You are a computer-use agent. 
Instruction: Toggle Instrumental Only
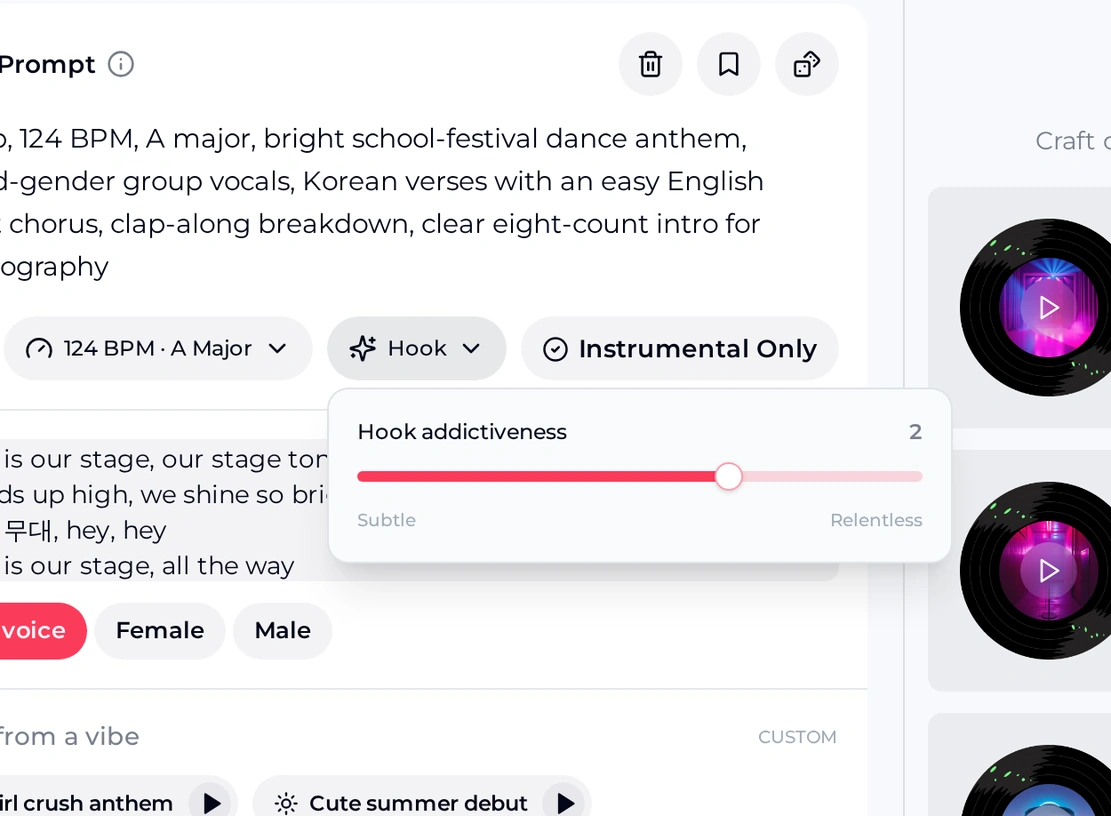tap(679, 348)
